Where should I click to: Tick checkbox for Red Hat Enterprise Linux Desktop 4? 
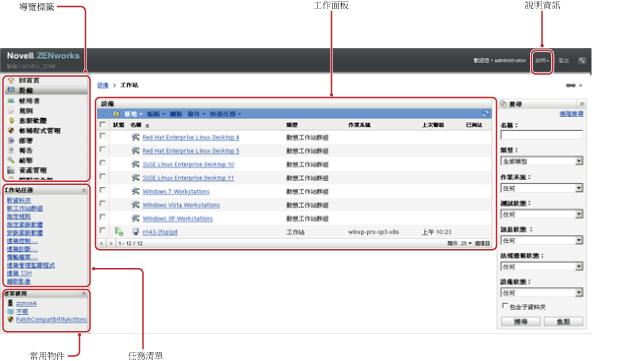(x=103, y=136)
